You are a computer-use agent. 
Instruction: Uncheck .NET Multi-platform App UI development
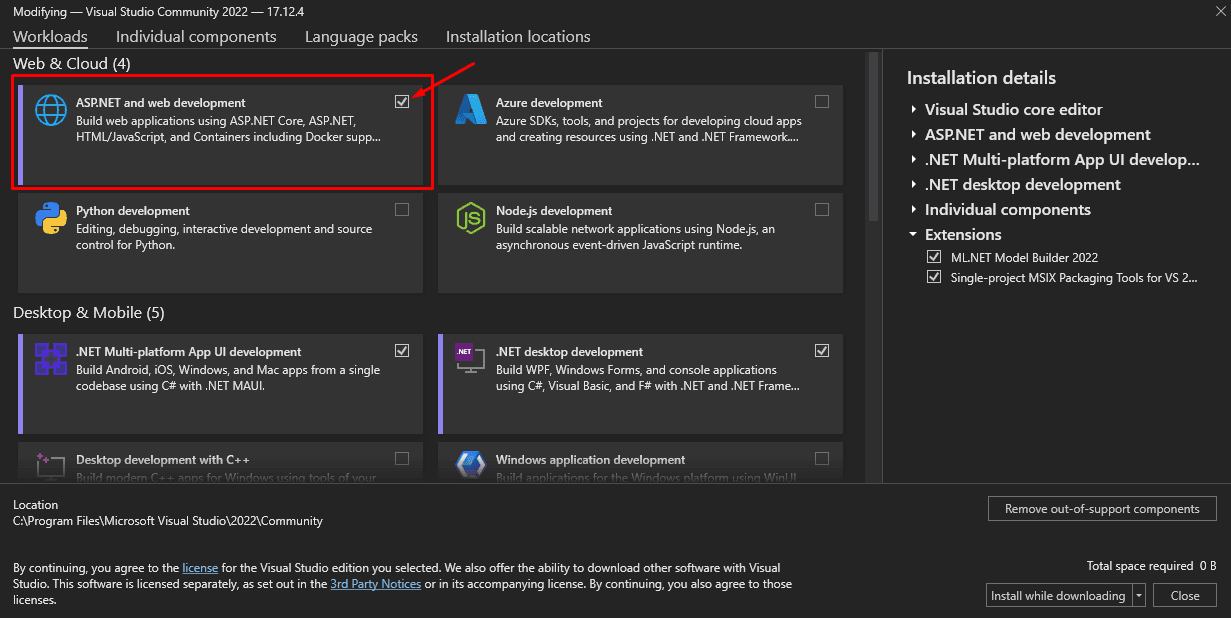[x=402, y=350]
